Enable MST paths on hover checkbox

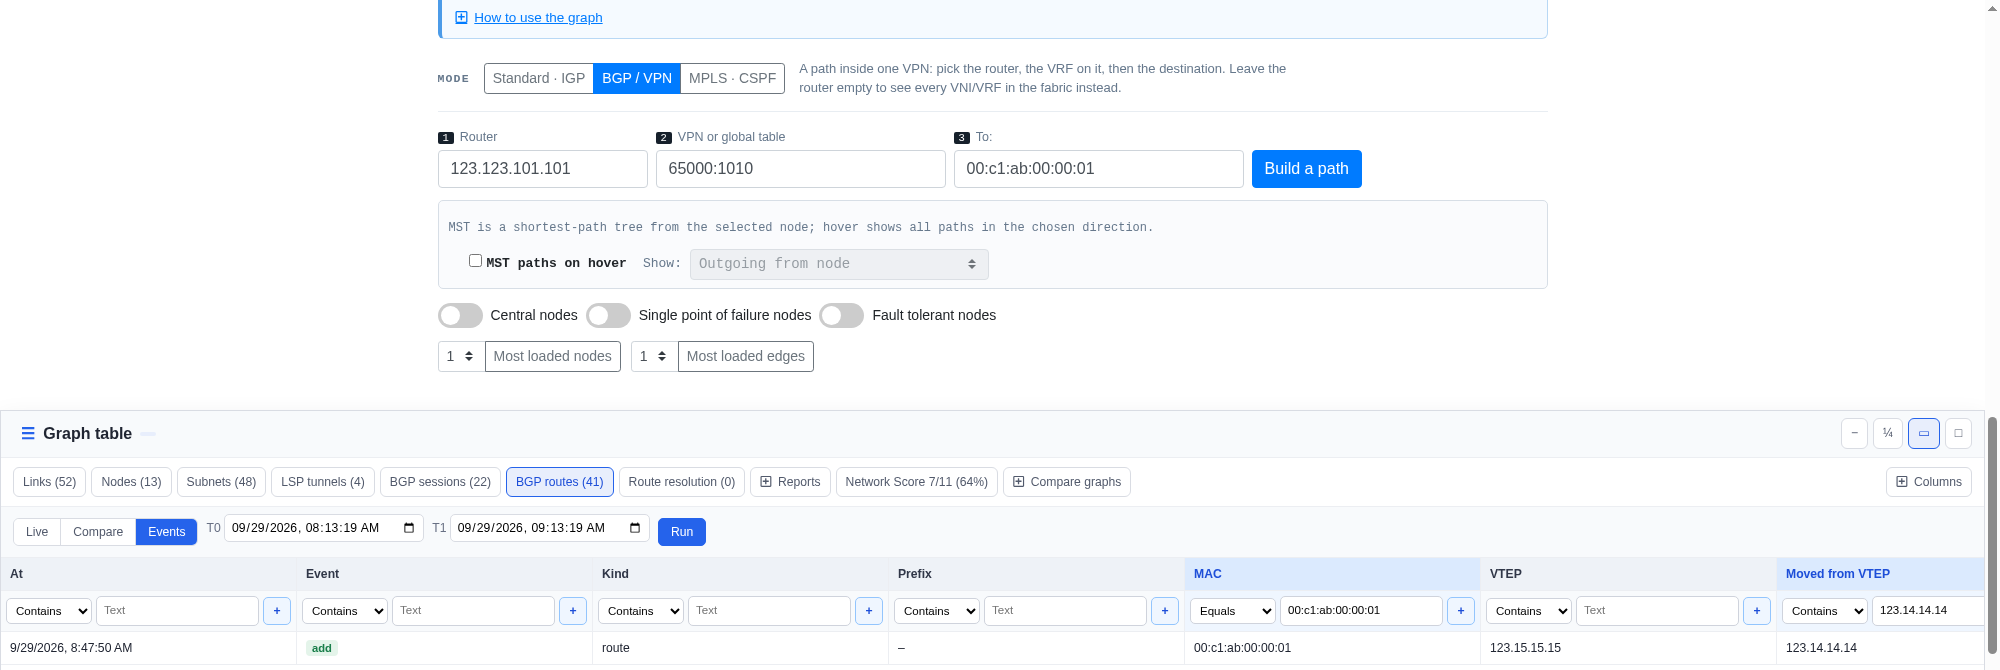[x=475, y=261]
